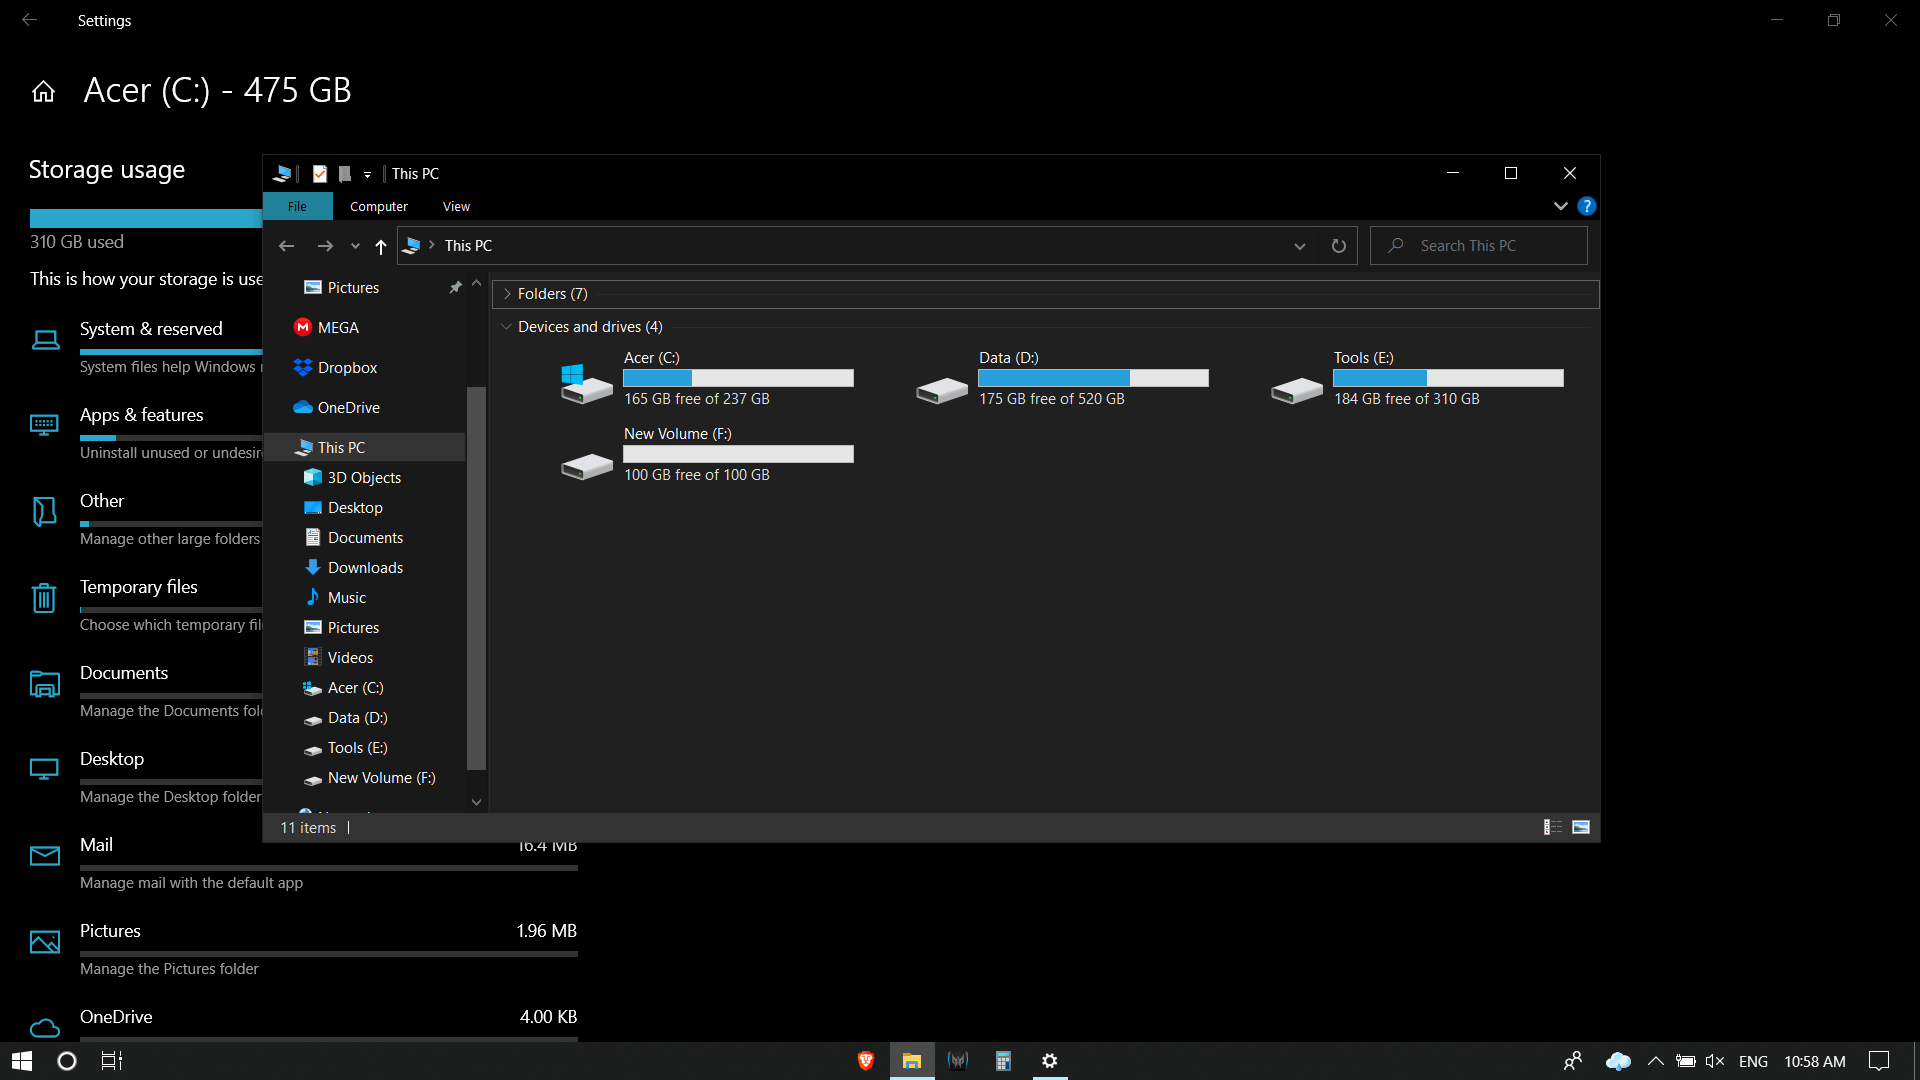Open the New Volume (F:) drive icon
This screenshot has height=1080, width=1920.
point(586,465)
